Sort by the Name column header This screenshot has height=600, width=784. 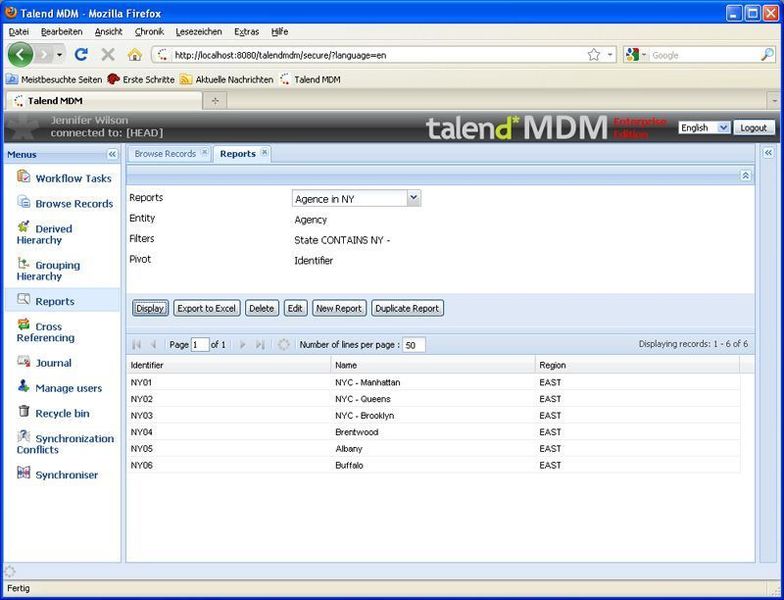pyautogui.click(x=433, y=365)
